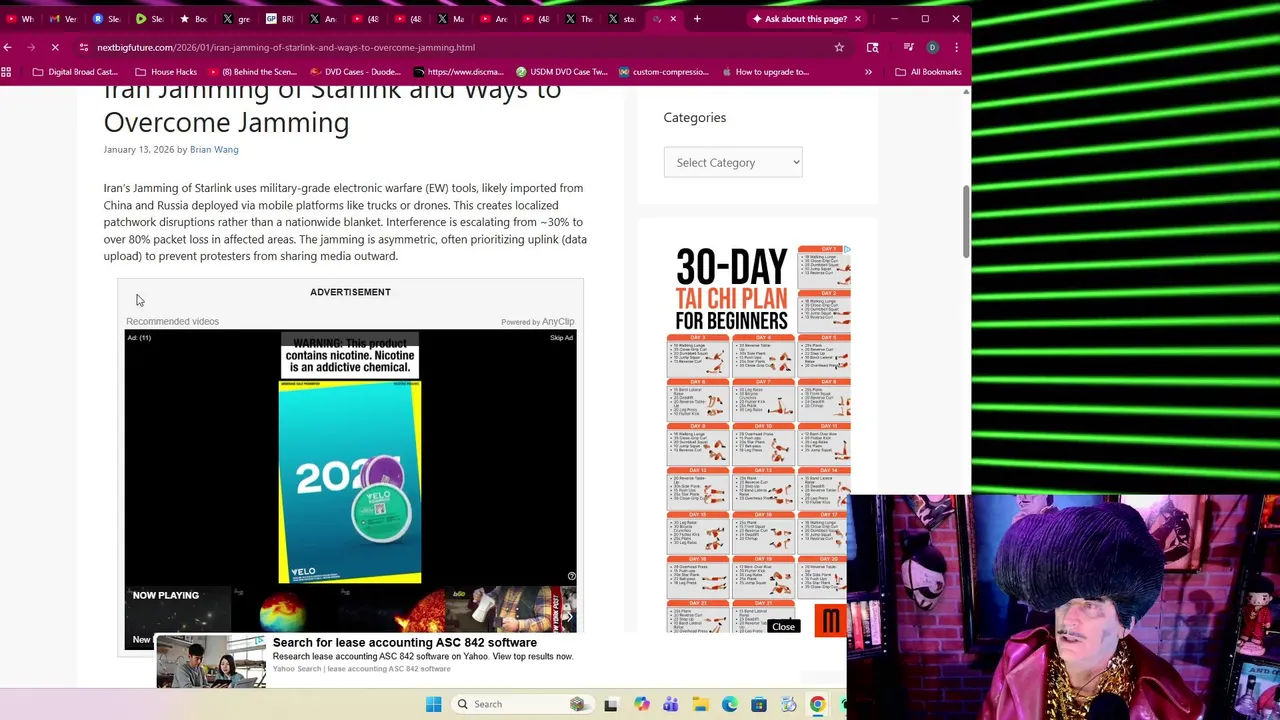Open the media control icon in the toolbar
This screenshot has height=720, width=1280.
(x=908, y=47)
